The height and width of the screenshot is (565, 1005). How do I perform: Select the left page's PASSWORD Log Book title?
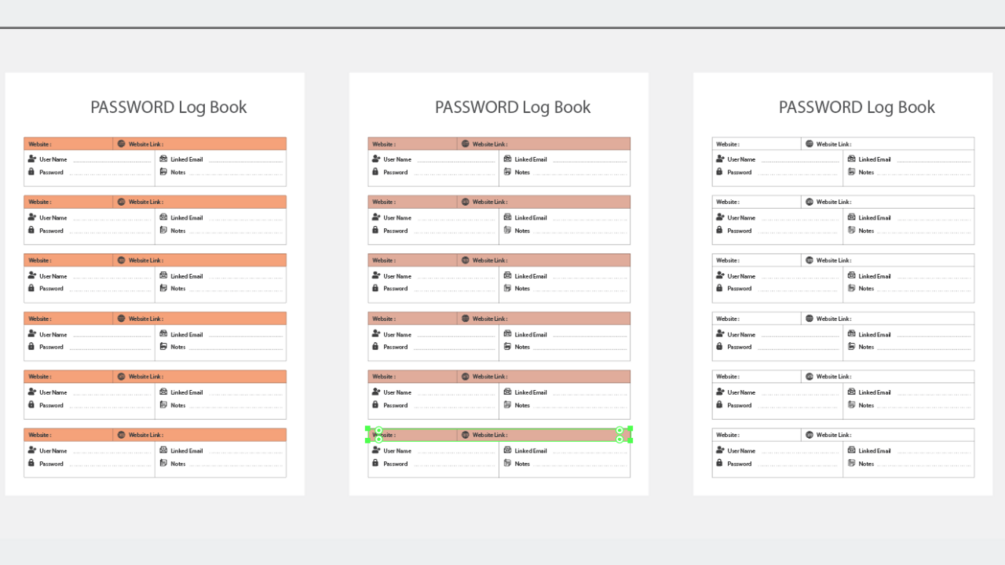coord(169,107)
